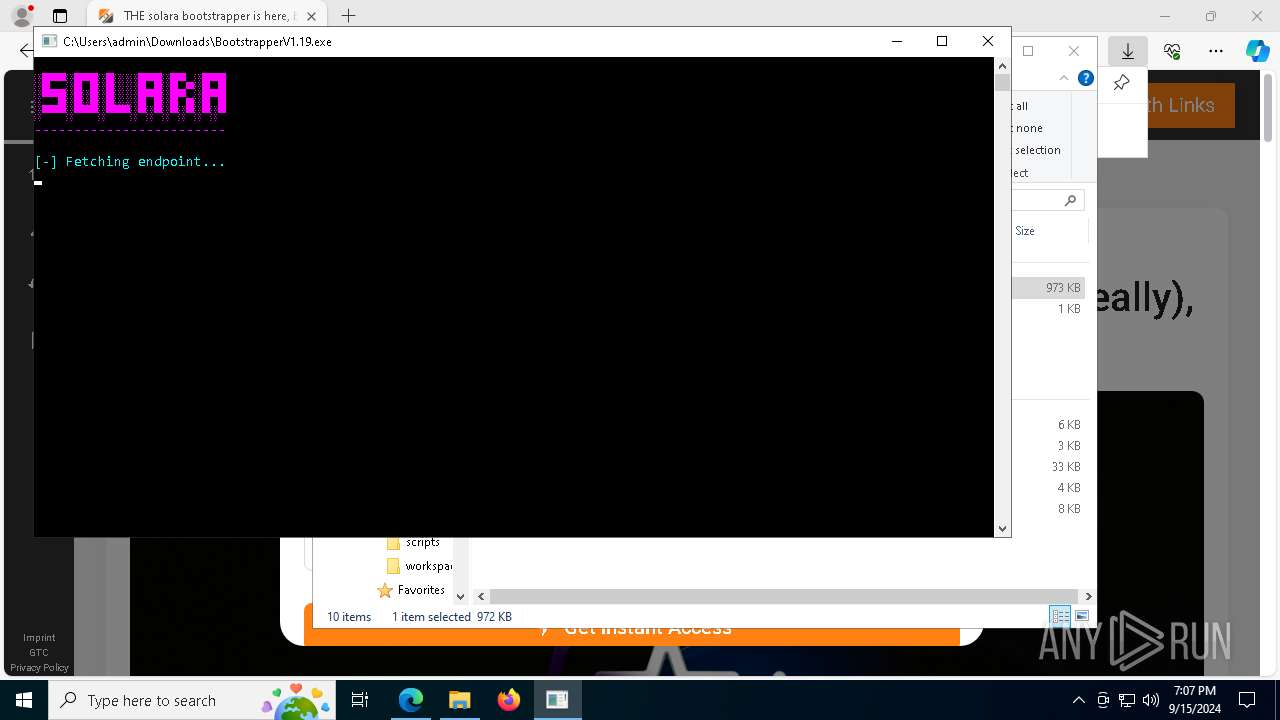Choose Select all in the Explorer ribbon
The image size is (1280, 720).
tap(1020, 106)
